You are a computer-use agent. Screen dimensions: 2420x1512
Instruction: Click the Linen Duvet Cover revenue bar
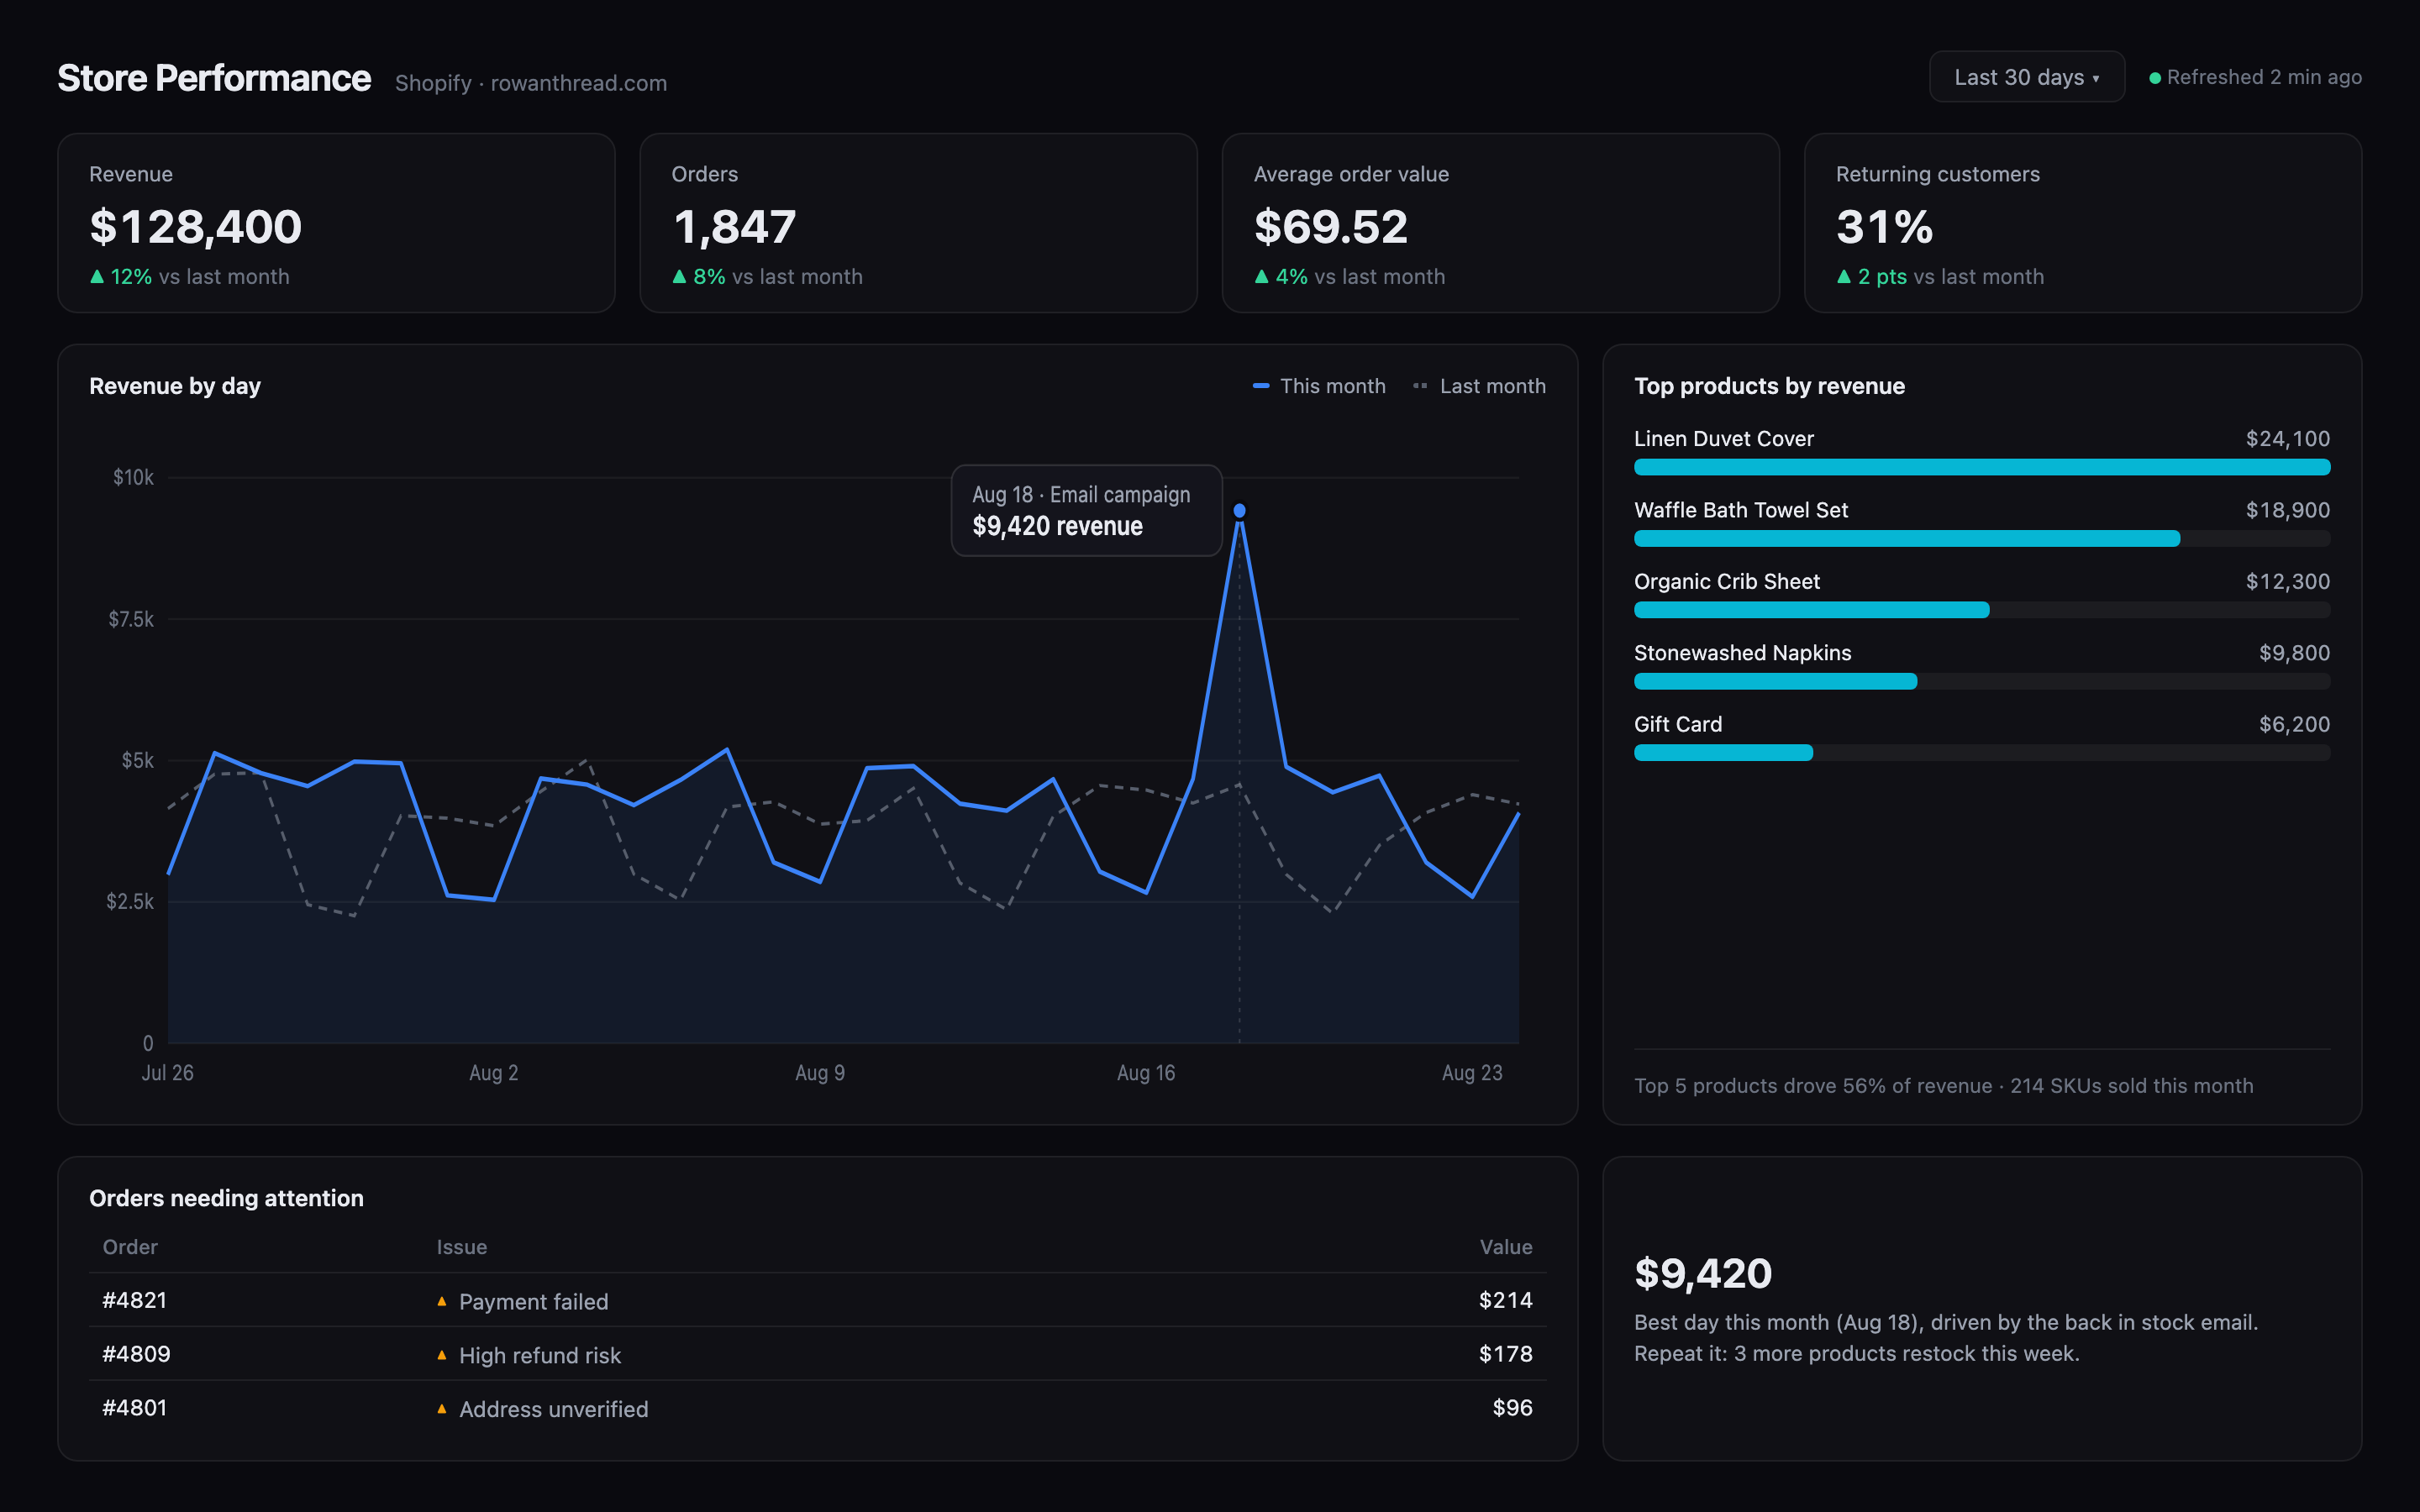[x=1982, y=467]
